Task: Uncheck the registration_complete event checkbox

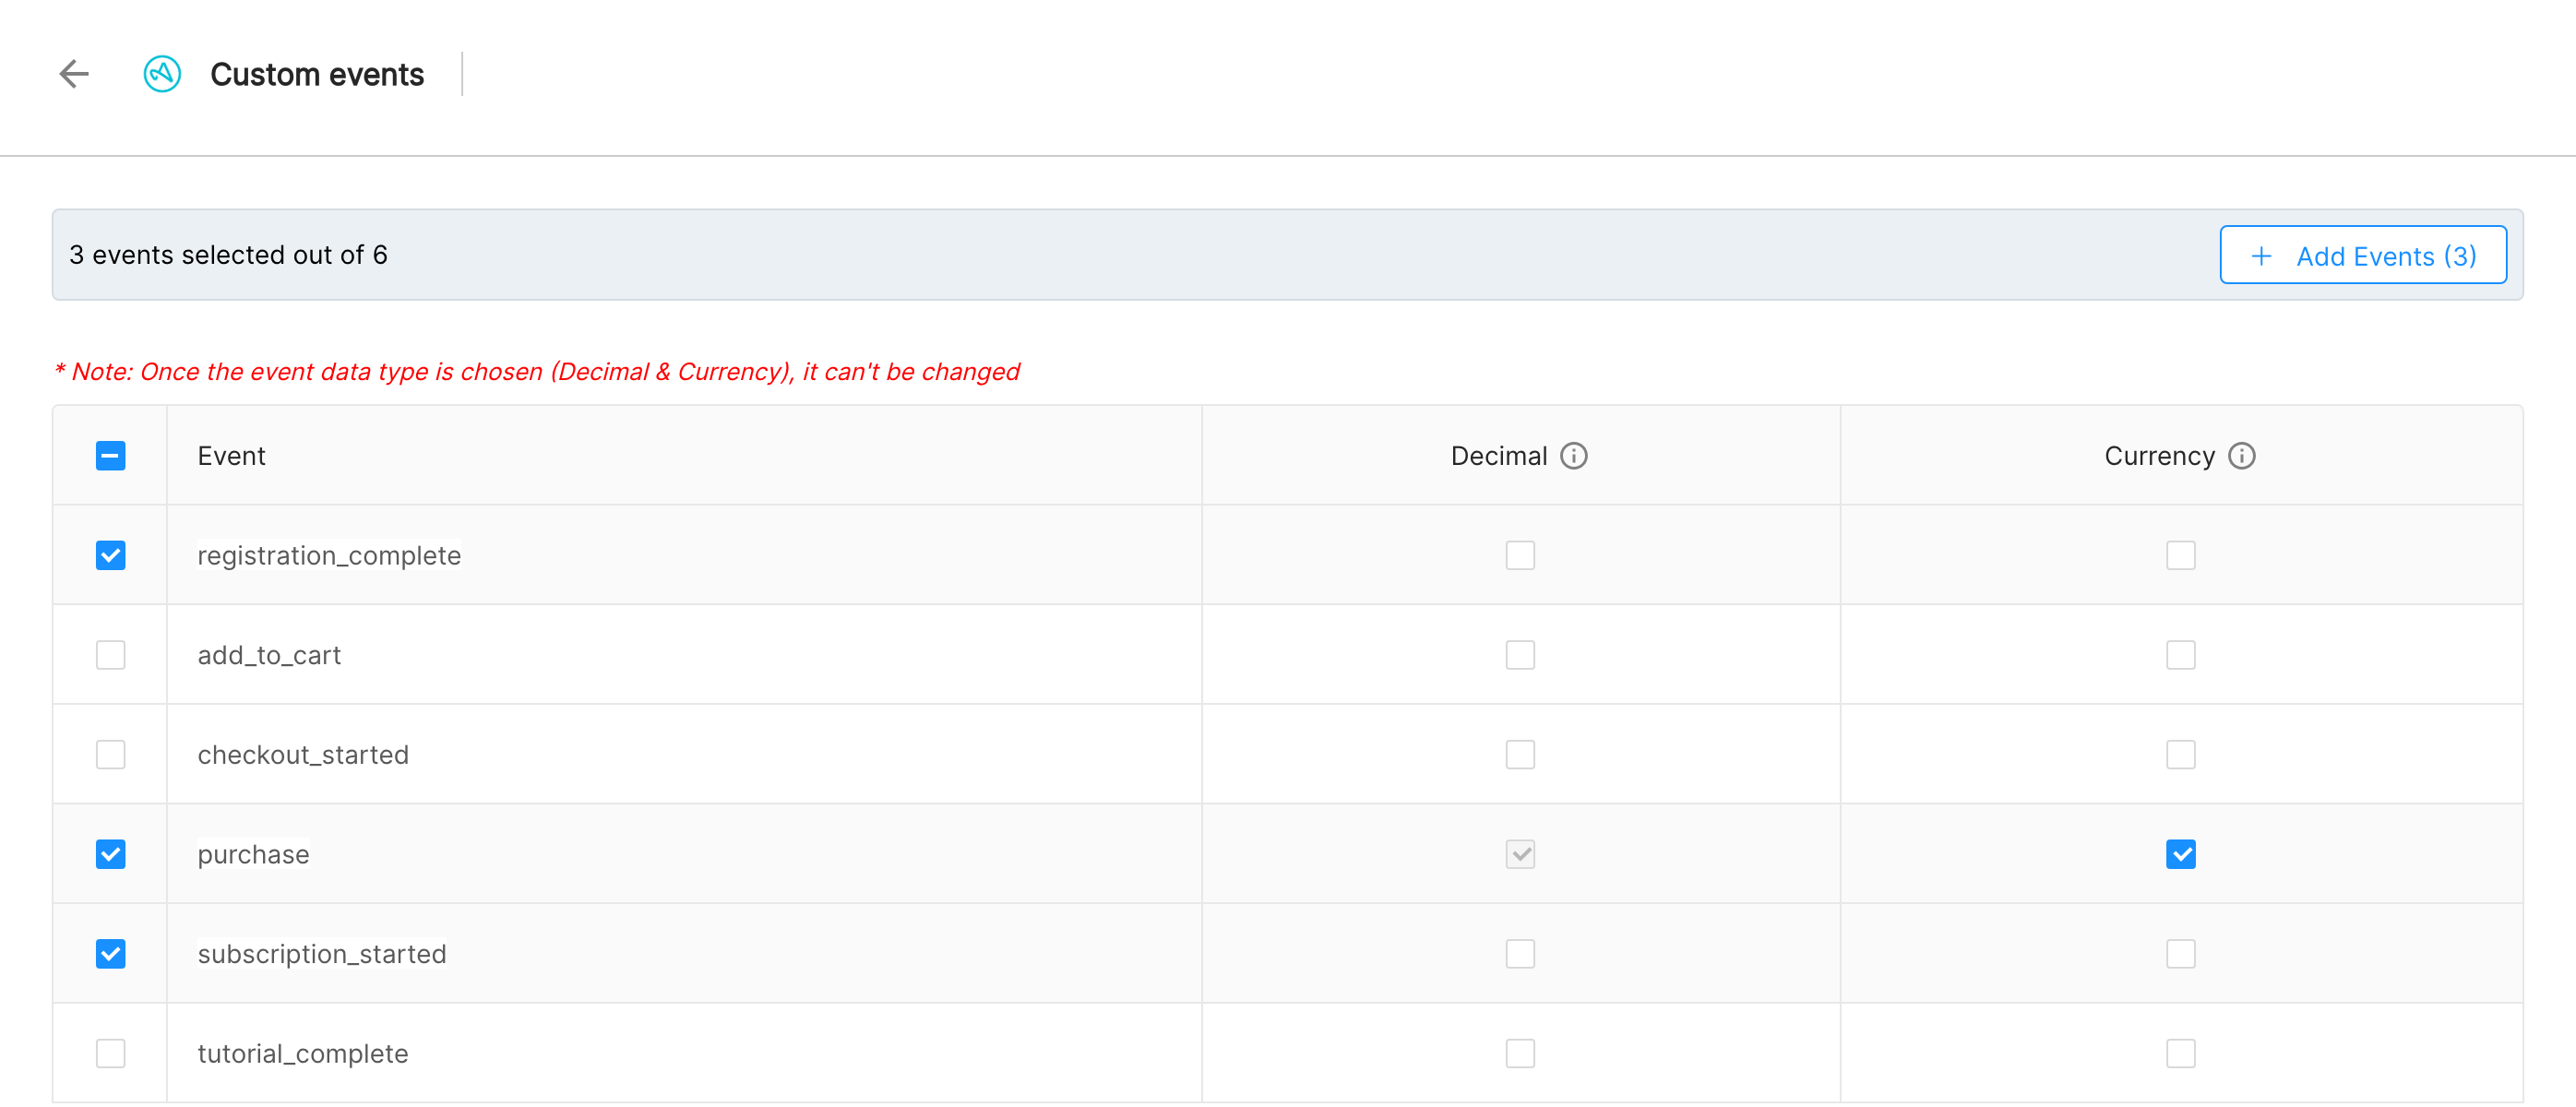Action: pos(111,555)
